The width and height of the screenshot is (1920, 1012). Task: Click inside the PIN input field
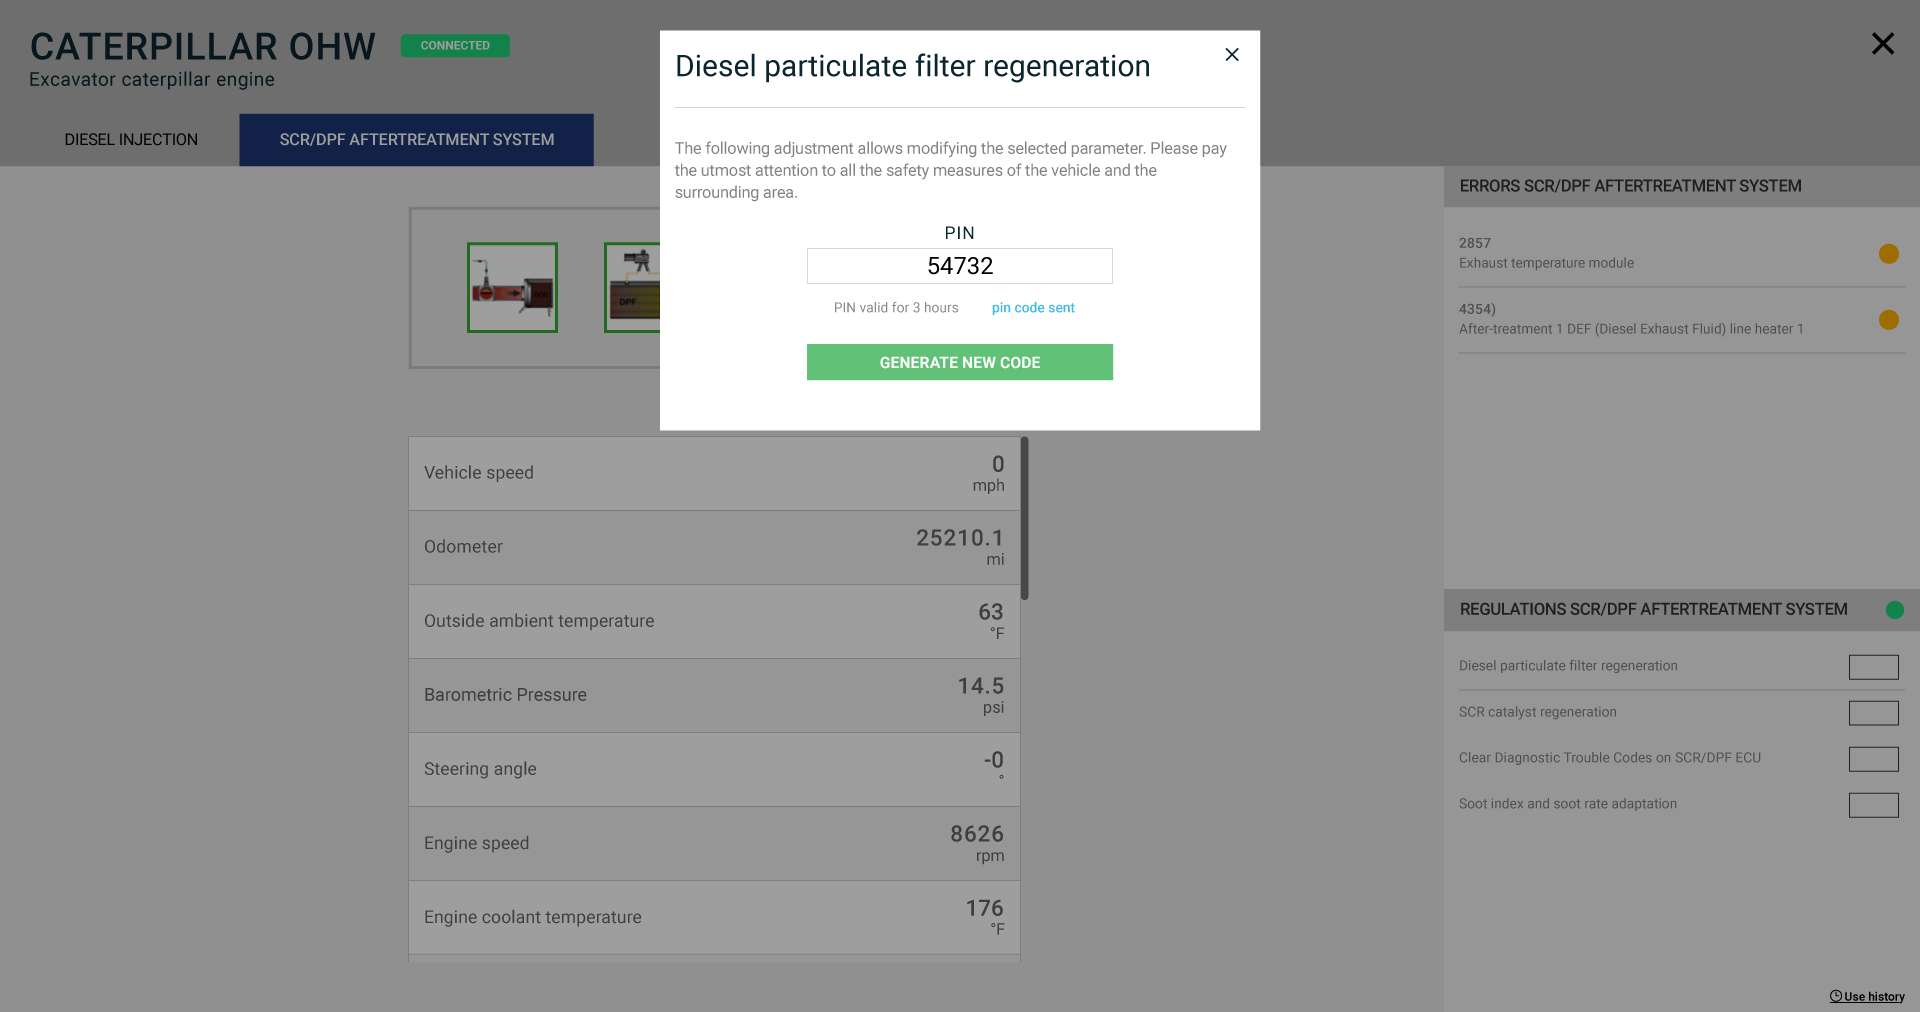click(960, 266)
